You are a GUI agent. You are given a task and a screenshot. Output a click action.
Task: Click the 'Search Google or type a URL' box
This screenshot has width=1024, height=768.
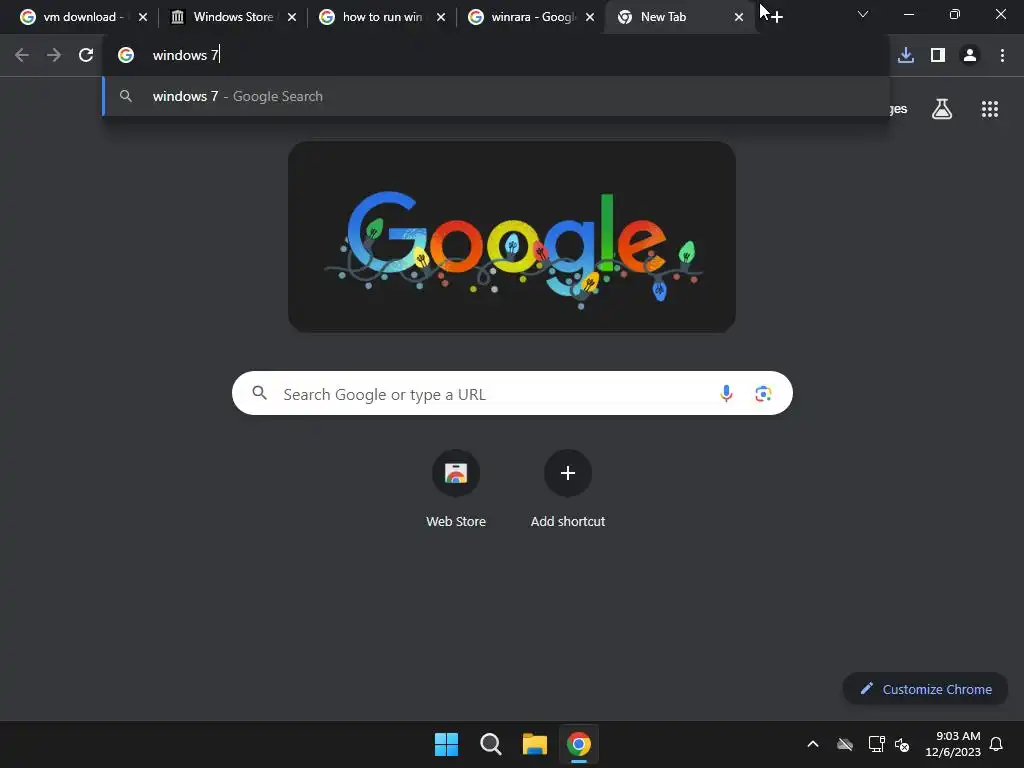(x=512, y=393)
